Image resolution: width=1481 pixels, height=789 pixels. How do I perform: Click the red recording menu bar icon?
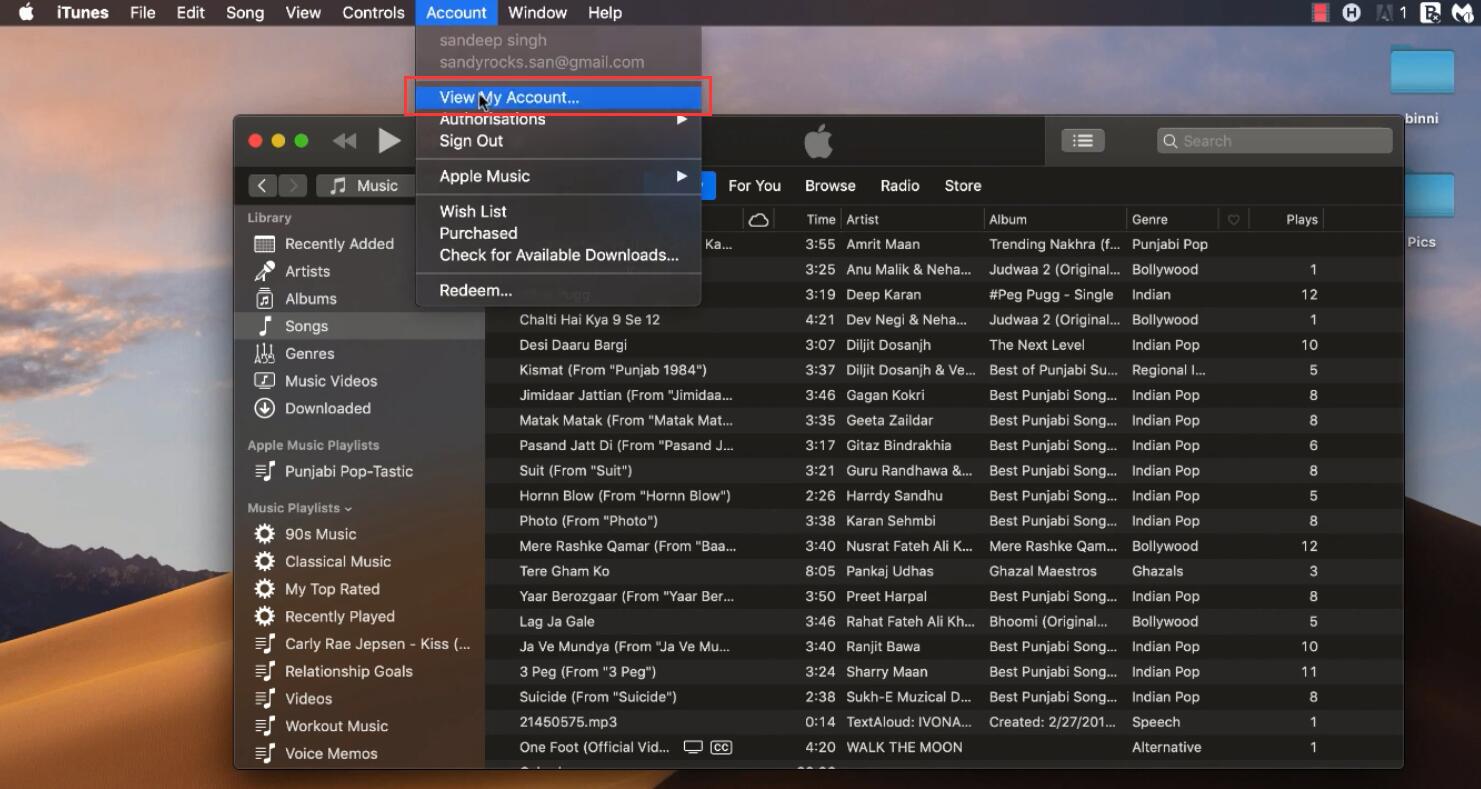1320,12
